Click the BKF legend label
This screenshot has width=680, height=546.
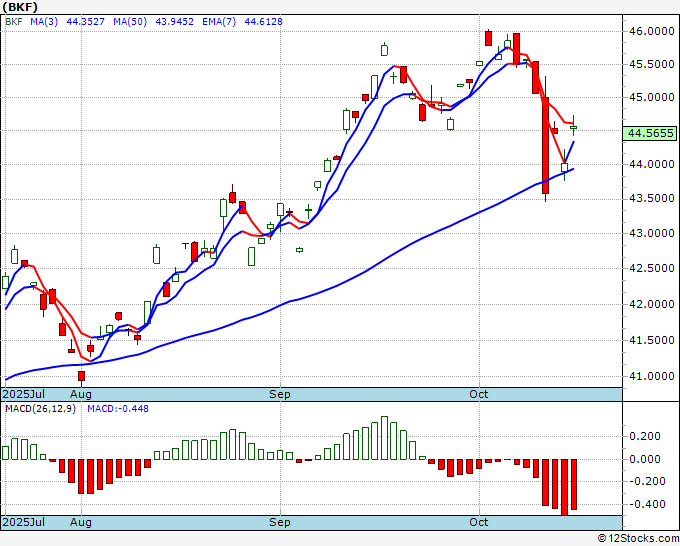click(14, 21)
